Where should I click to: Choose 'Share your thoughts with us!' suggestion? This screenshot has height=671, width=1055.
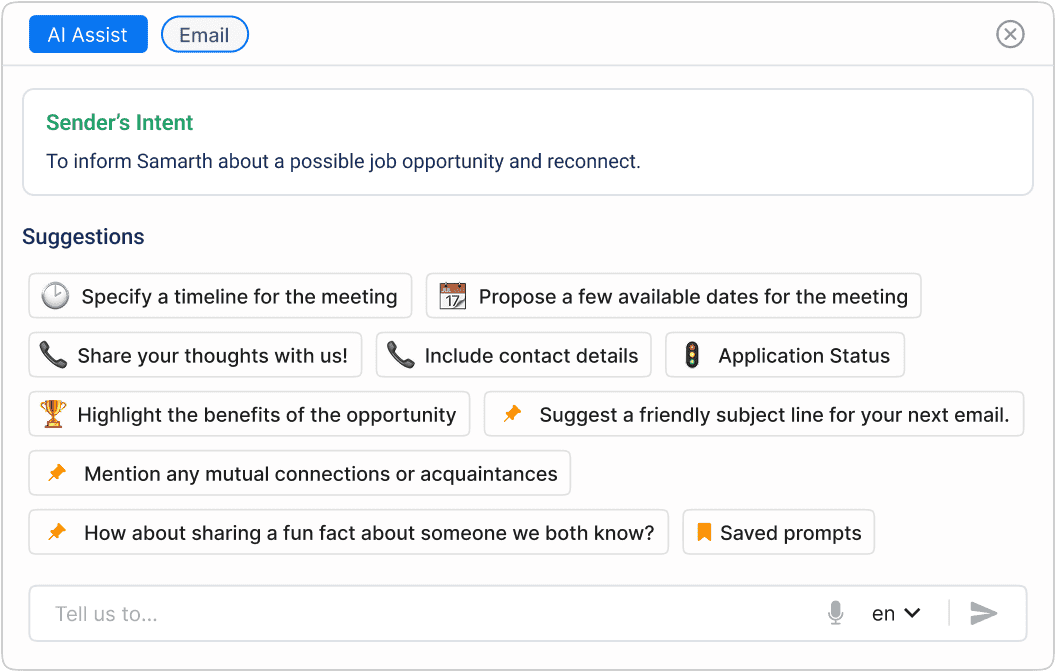coord(212,355)
